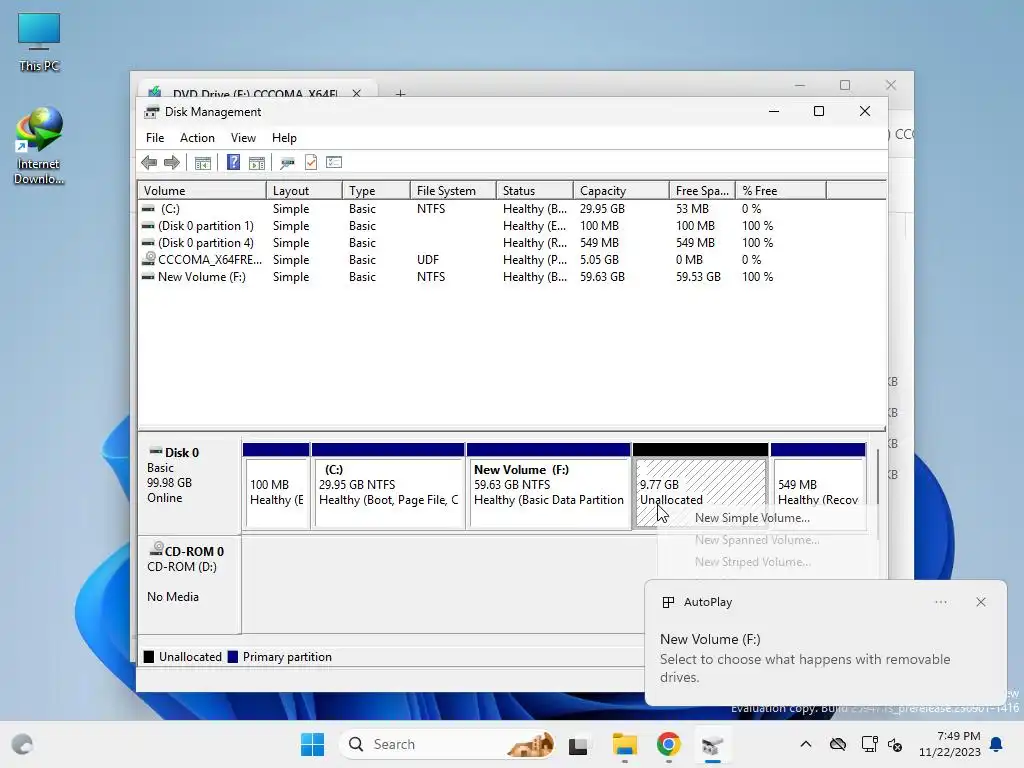
Task: Open AutoPlay notification options (three dots)
Action: pyautogui.click(x=940, y=602)
